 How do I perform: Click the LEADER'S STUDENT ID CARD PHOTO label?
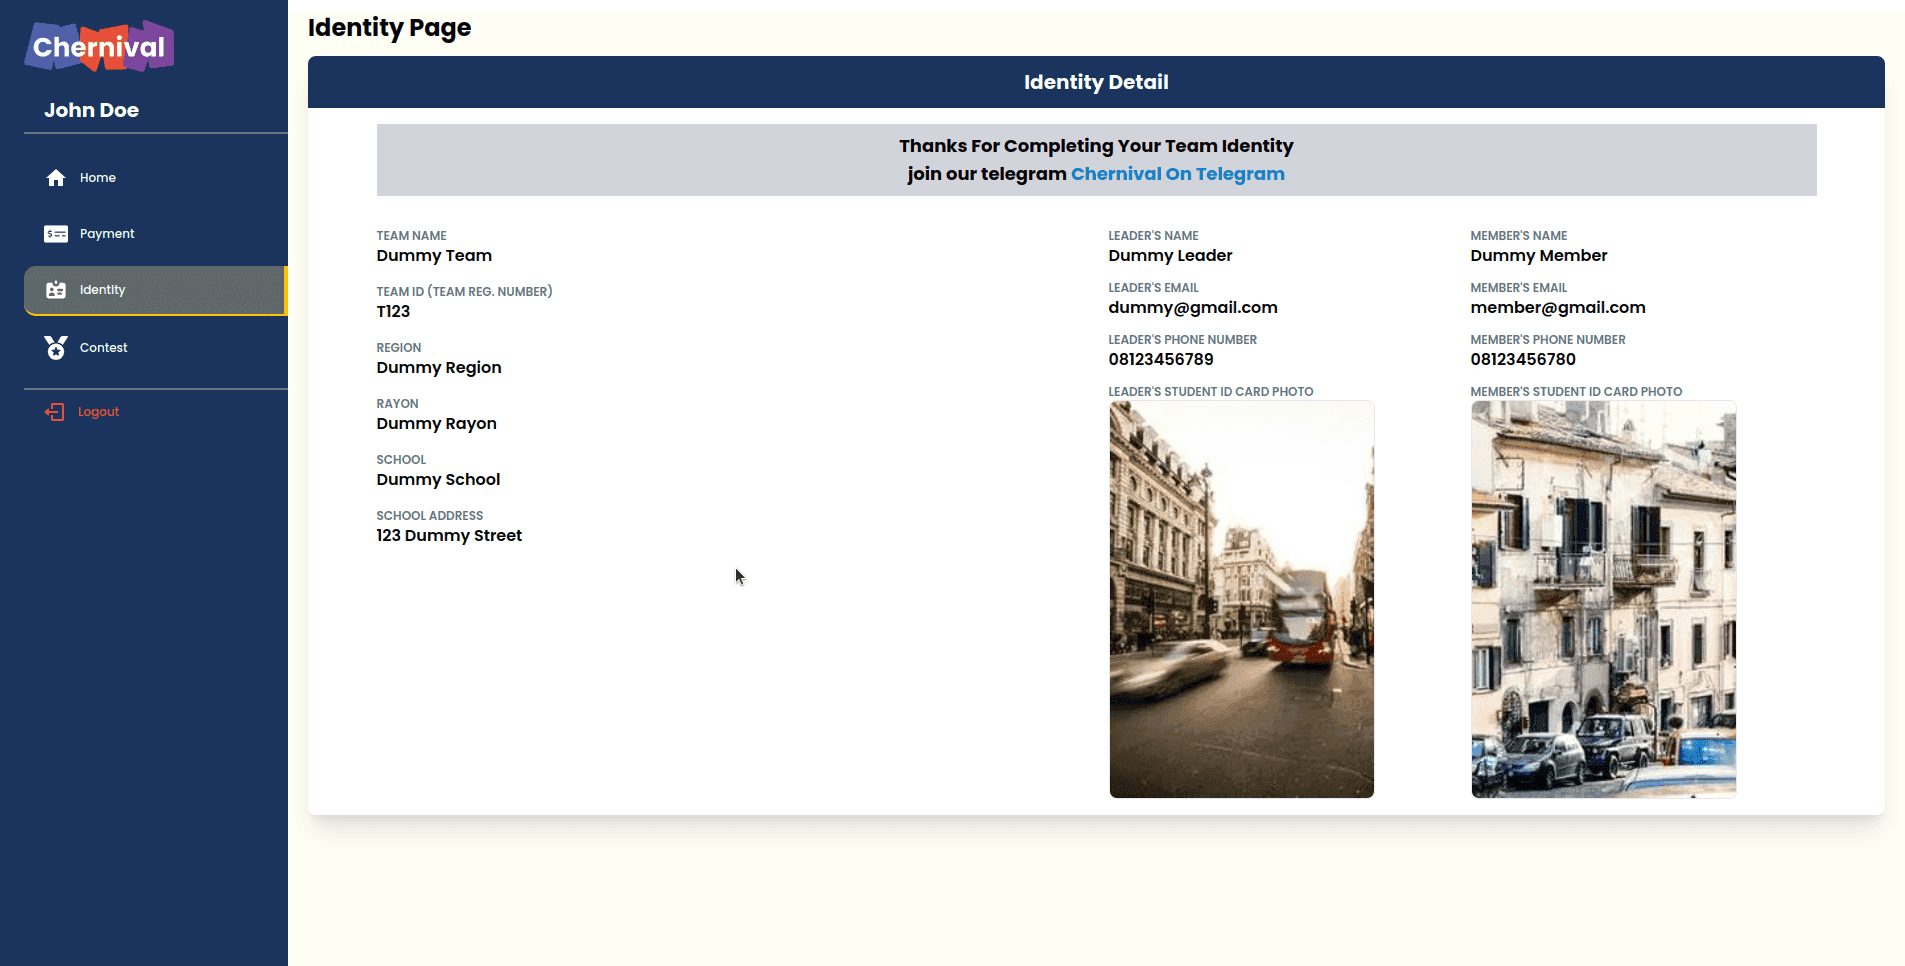(x=1211, y=392)
